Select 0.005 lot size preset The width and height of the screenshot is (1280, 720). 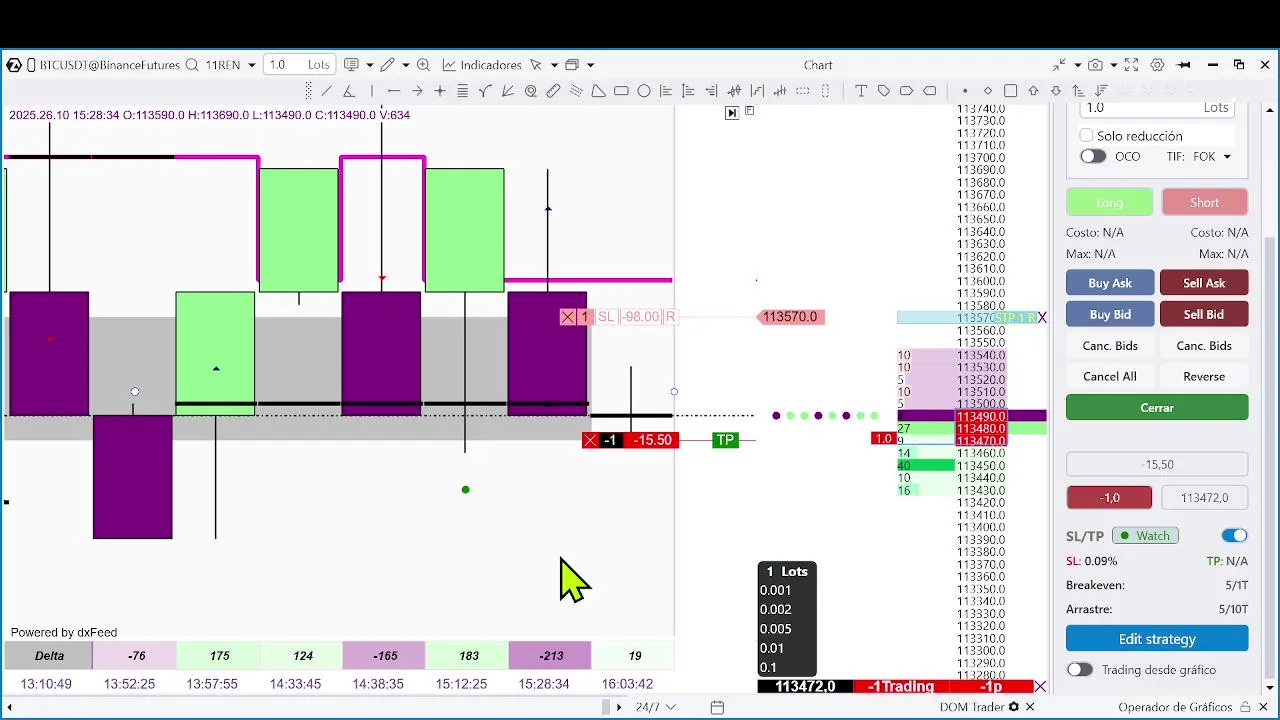click(x=776, y=629)
